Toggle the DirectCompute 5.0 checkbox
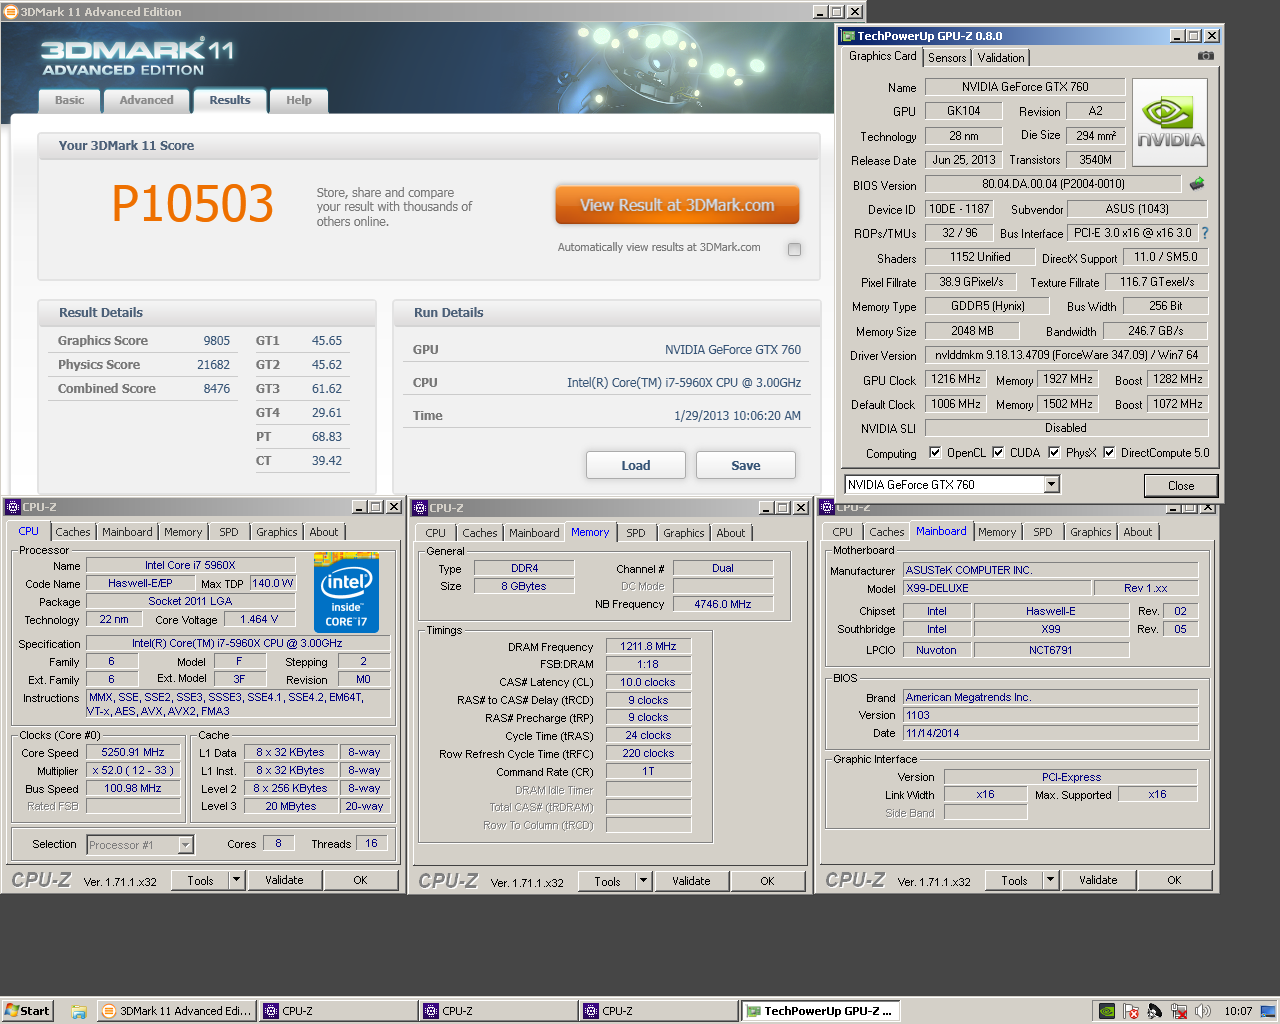The width and height of the screenshot is (1280, 1024). (x=1109, y=452)
